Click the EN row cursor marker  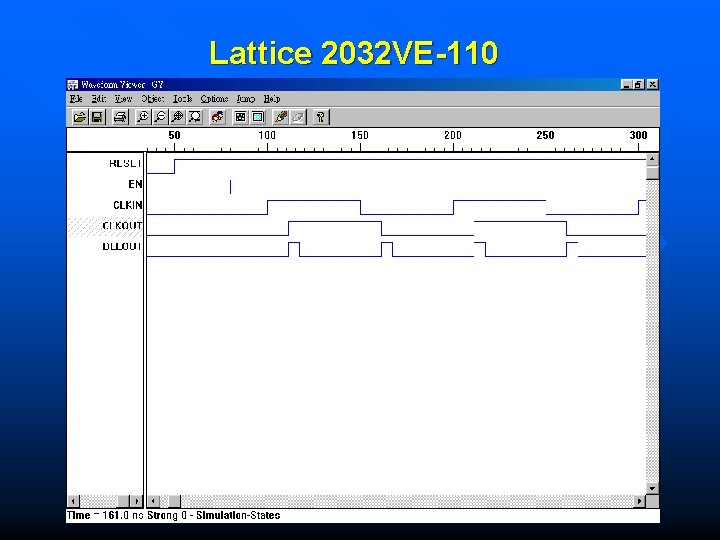tap(231, 187)
